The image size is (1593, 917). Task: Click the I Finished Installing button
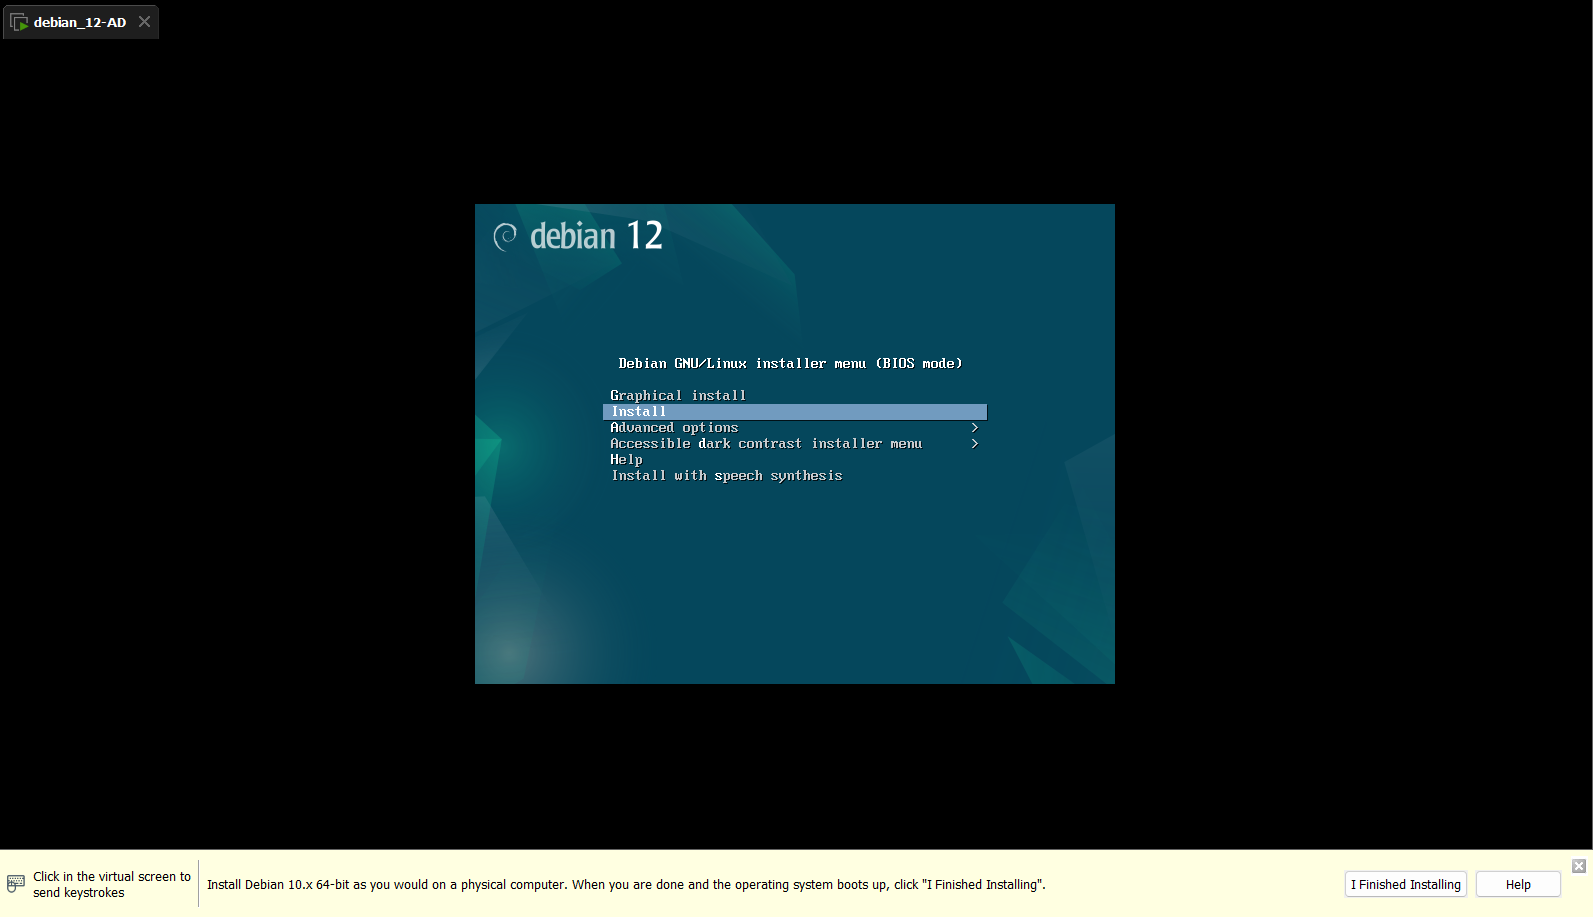[1405, 884]
